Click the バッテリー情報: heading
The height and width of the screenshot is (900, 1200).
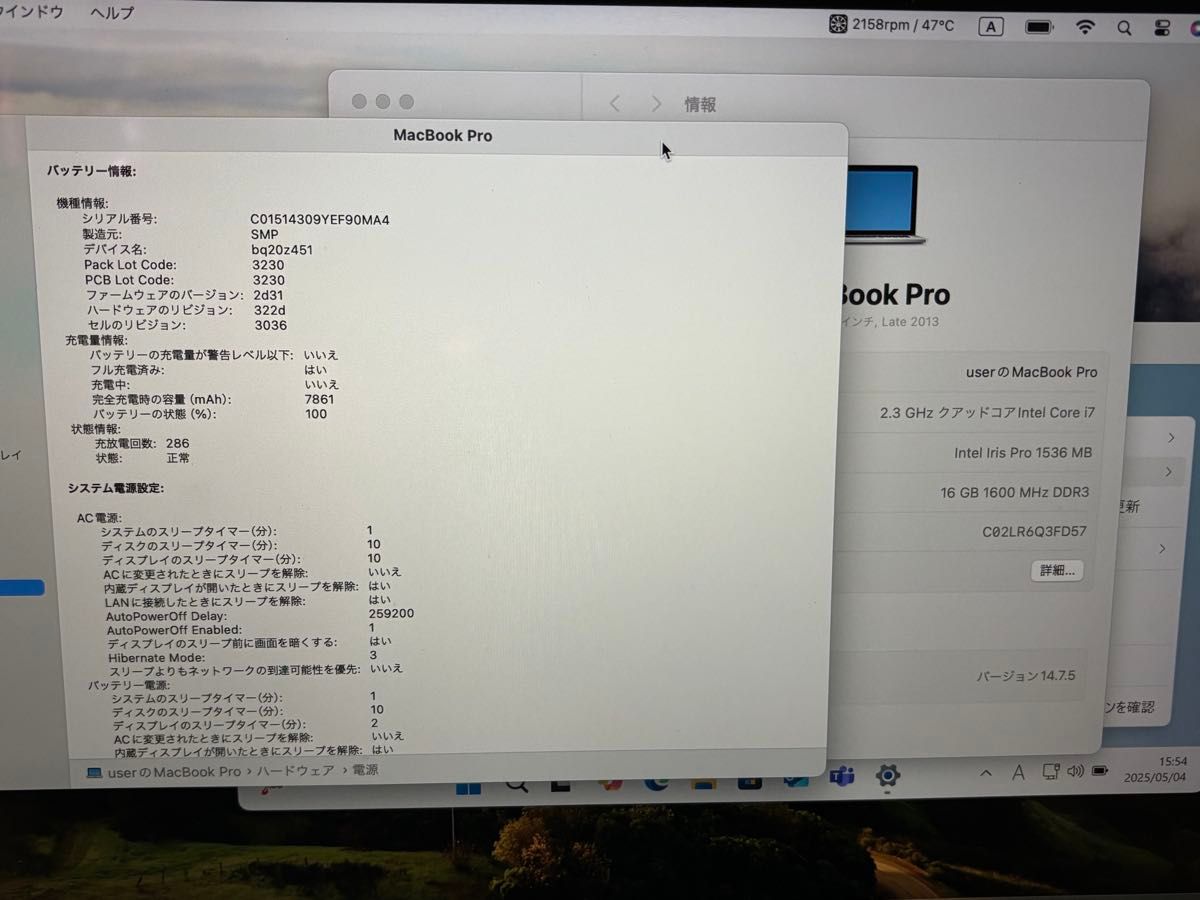91,171
